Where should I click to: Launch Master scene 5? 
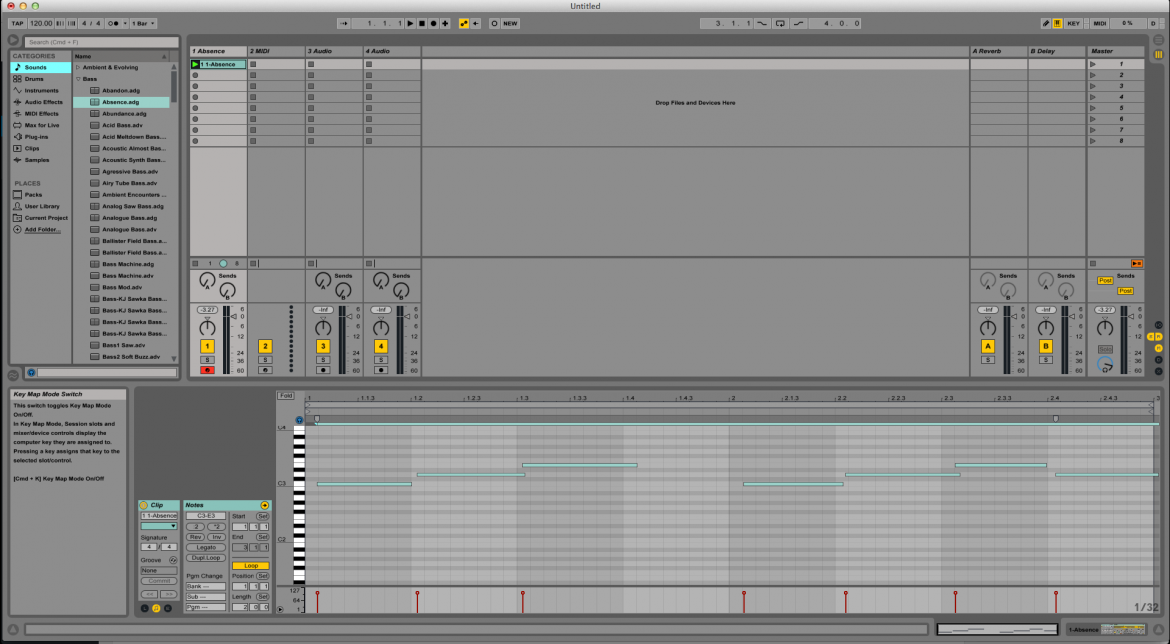coord(1093,108)
